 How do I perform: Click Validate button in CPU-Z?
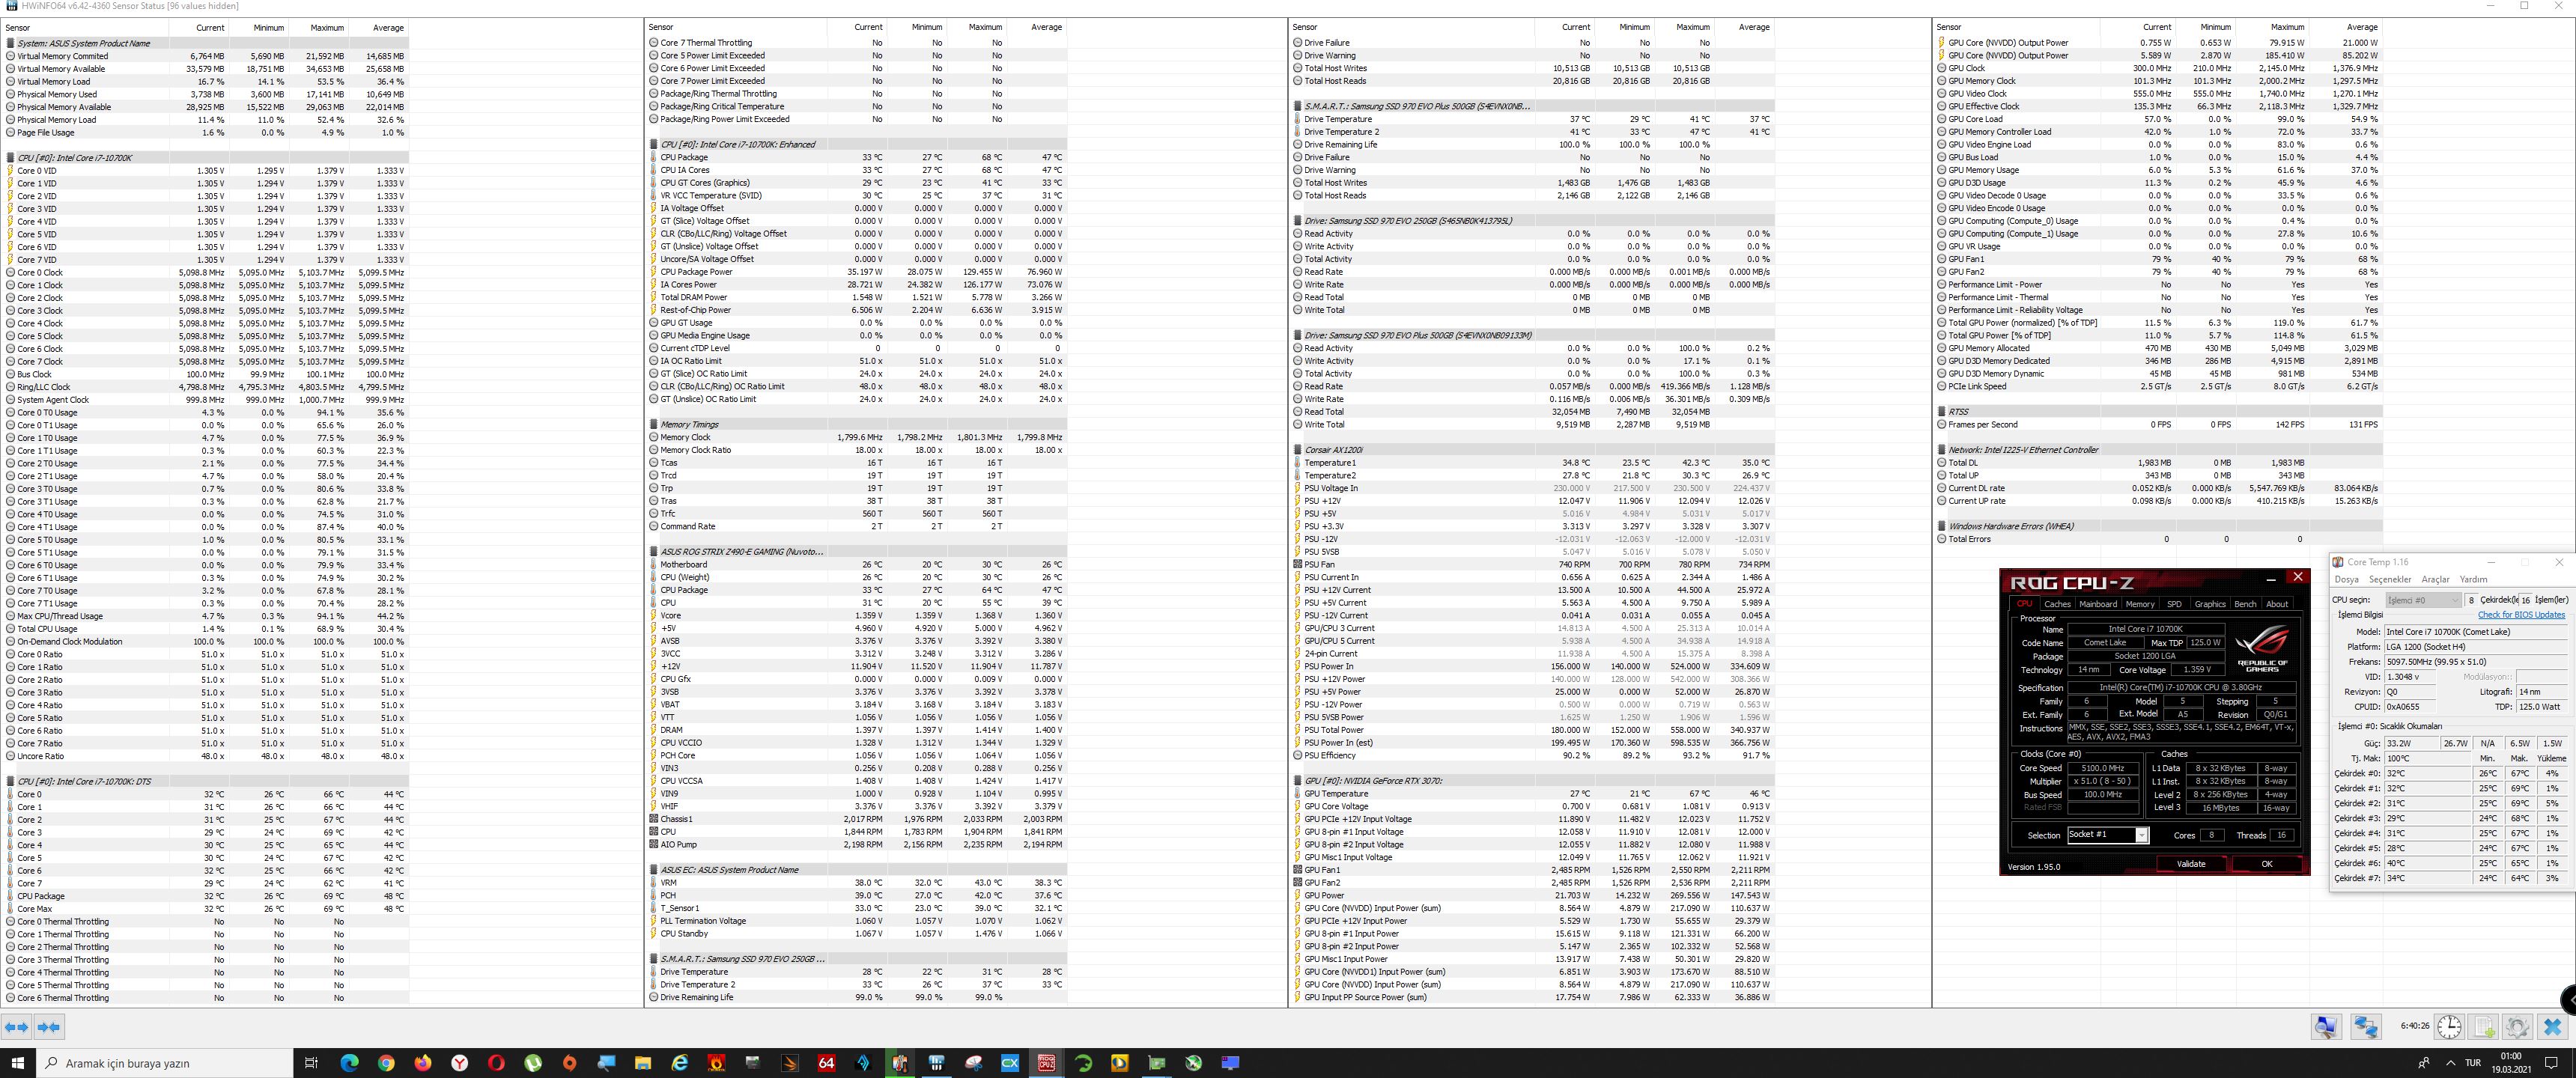(2191, 864)
